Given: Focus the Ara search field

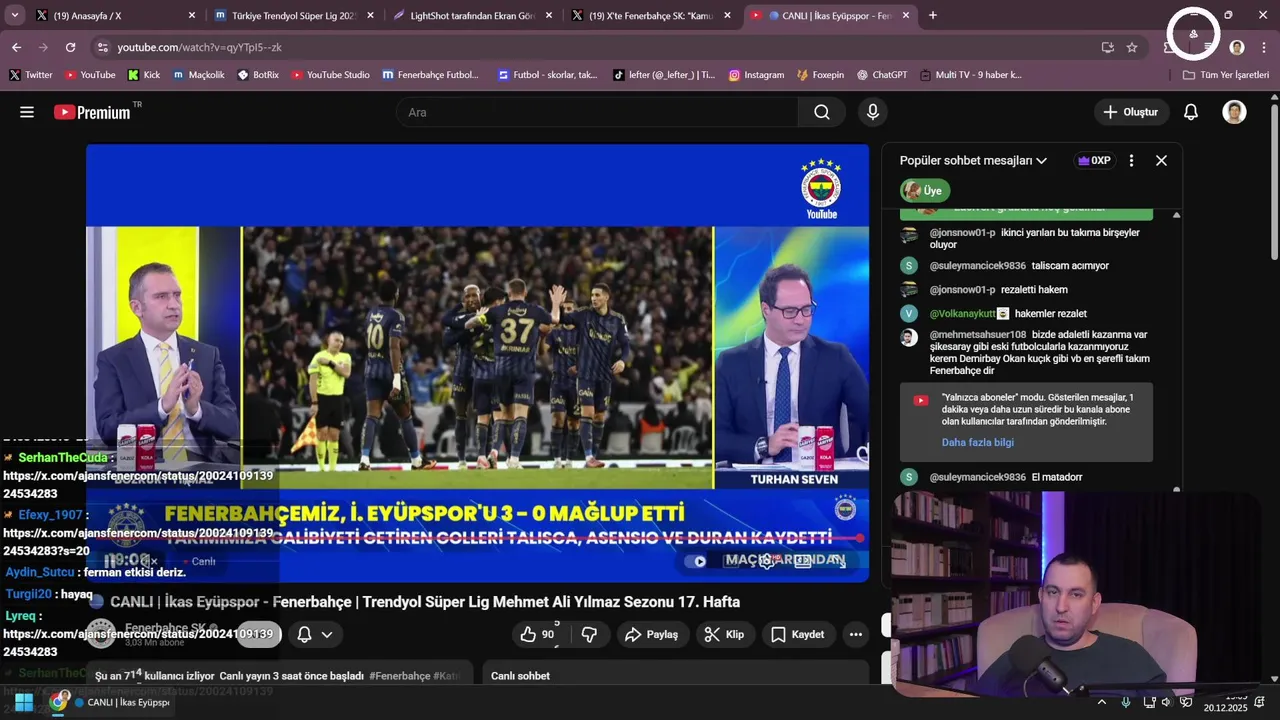Looking at the screenshot, I should (x=597, y=112).
